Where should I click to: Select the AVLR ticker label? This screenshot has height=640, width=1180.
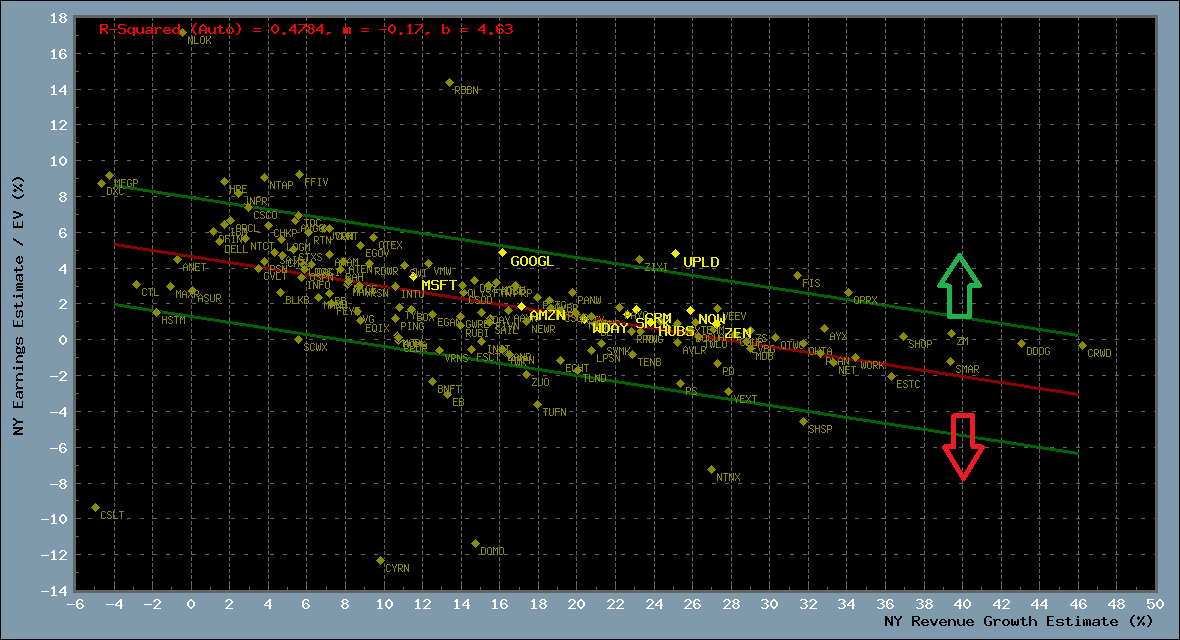pos(695,351)
